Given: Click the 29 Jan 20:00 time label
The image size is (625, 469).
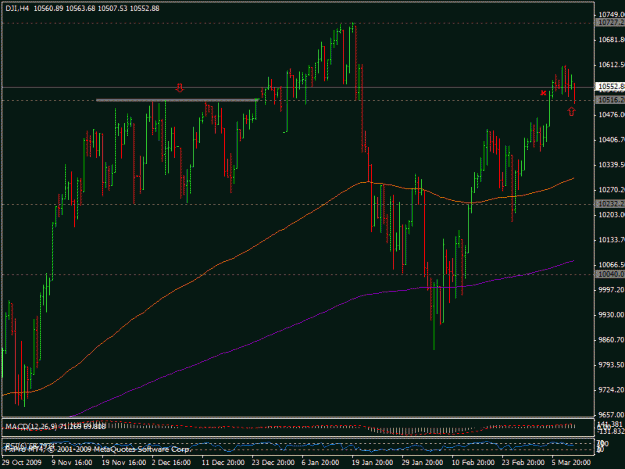Looking at the screenshot, I should [x=422, y=463].
